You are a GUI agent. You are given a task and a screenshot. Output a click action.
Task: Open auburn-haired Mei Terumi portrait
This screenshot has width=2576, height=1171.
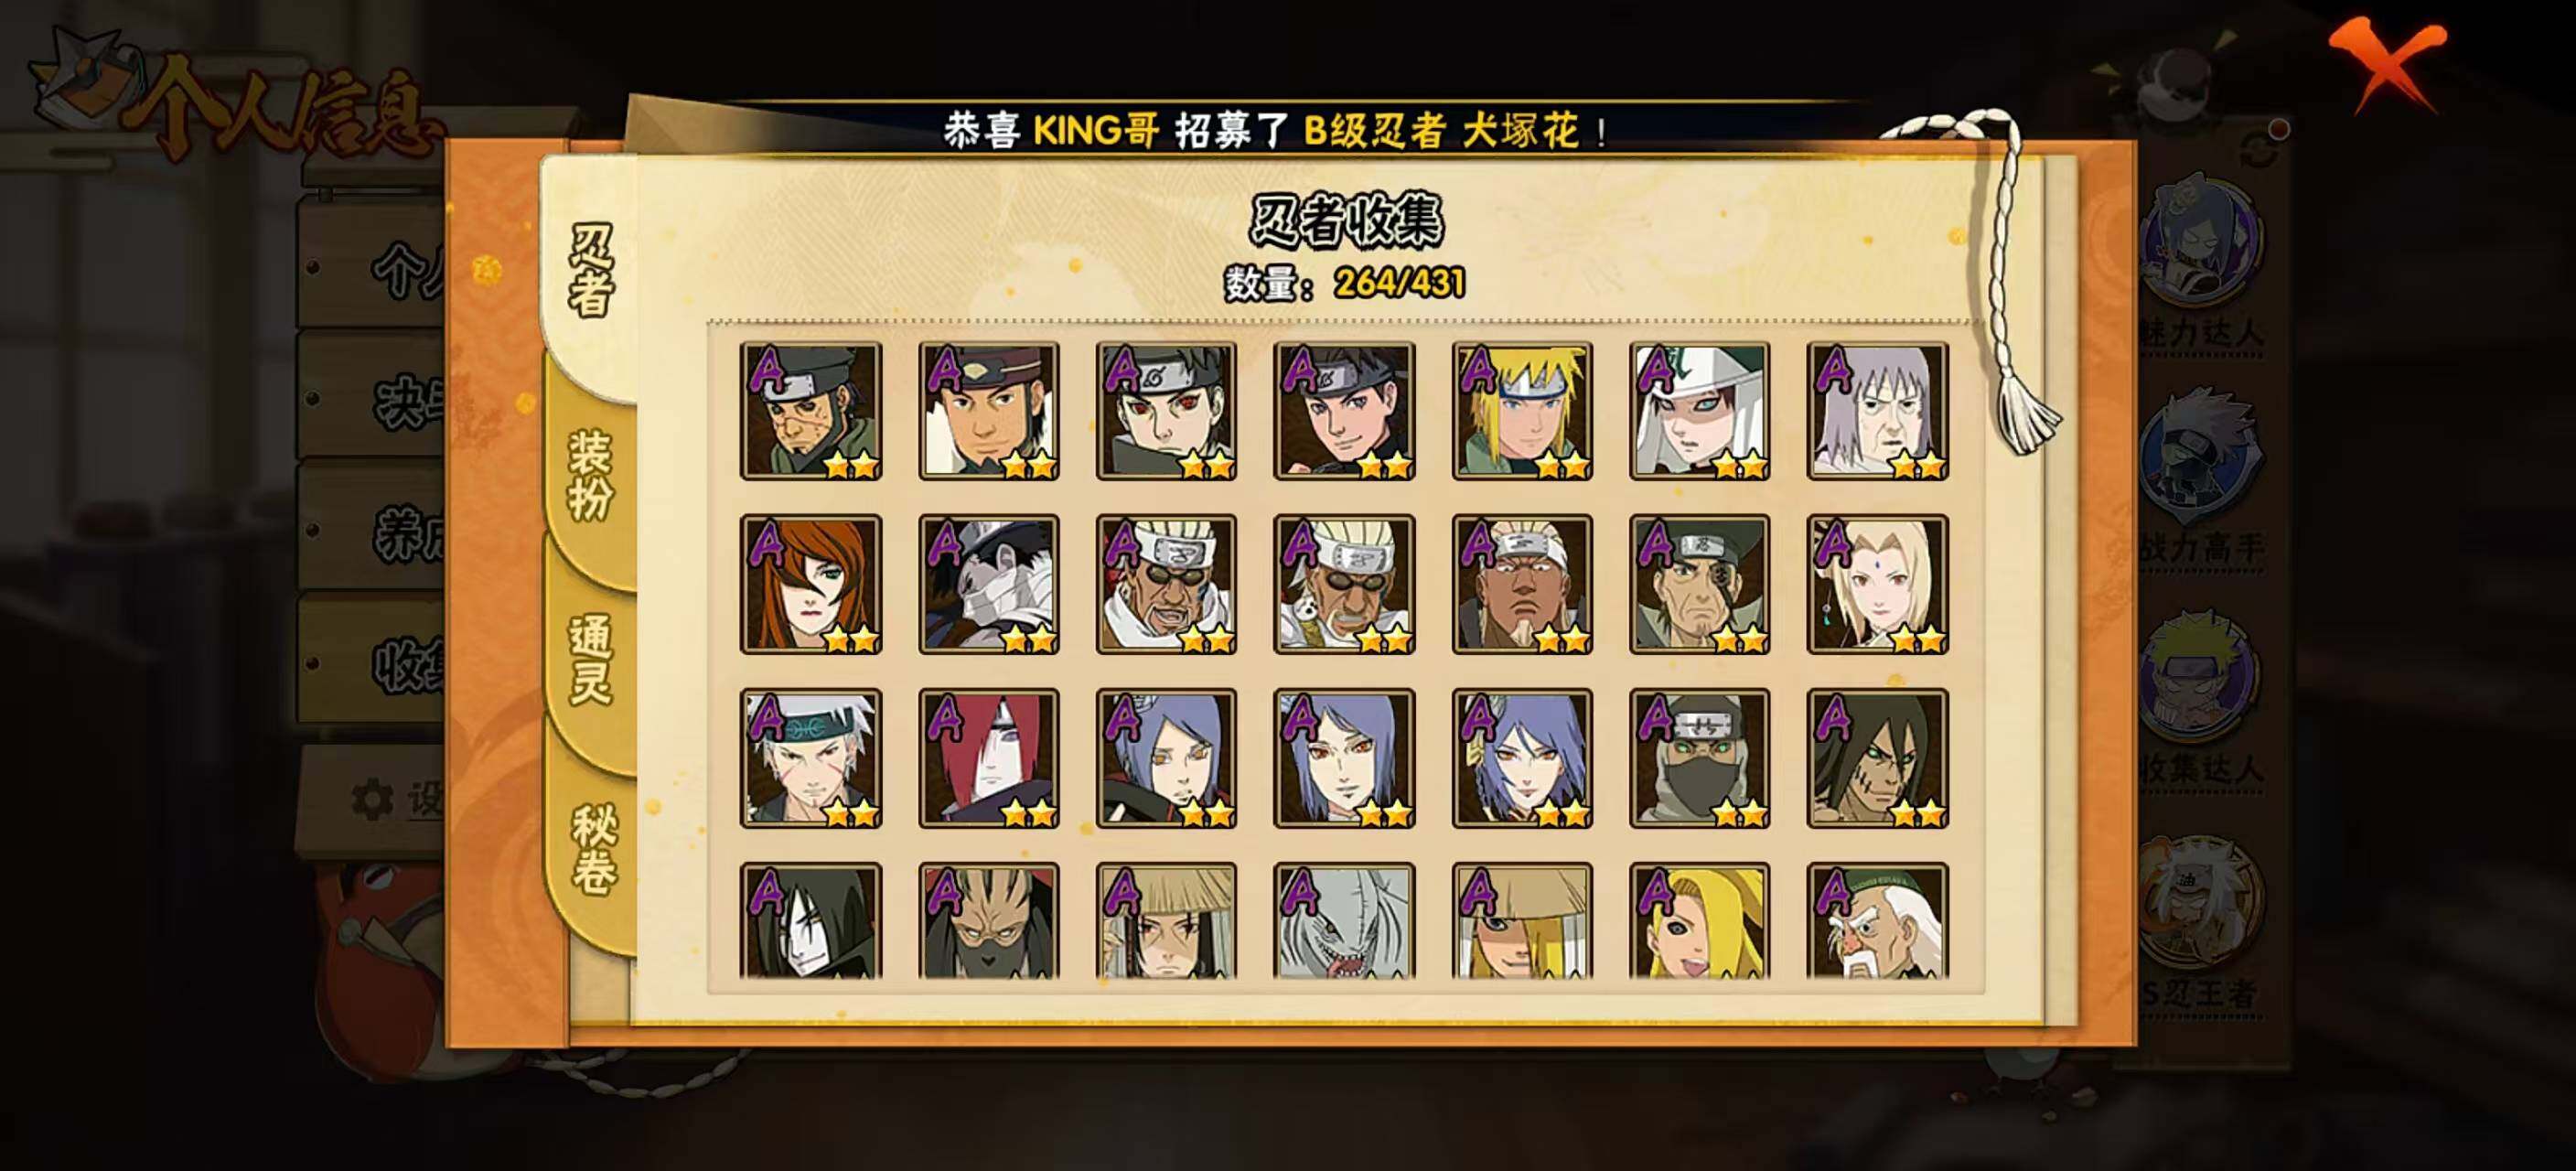pyautogui.click(x=811, y=585)
